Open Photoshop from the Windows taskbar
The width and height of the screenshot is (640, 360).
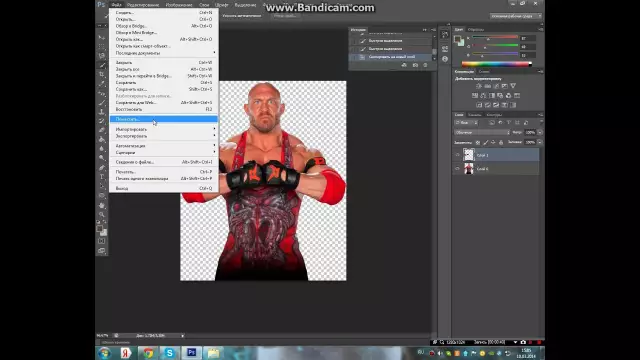(191, 353)
